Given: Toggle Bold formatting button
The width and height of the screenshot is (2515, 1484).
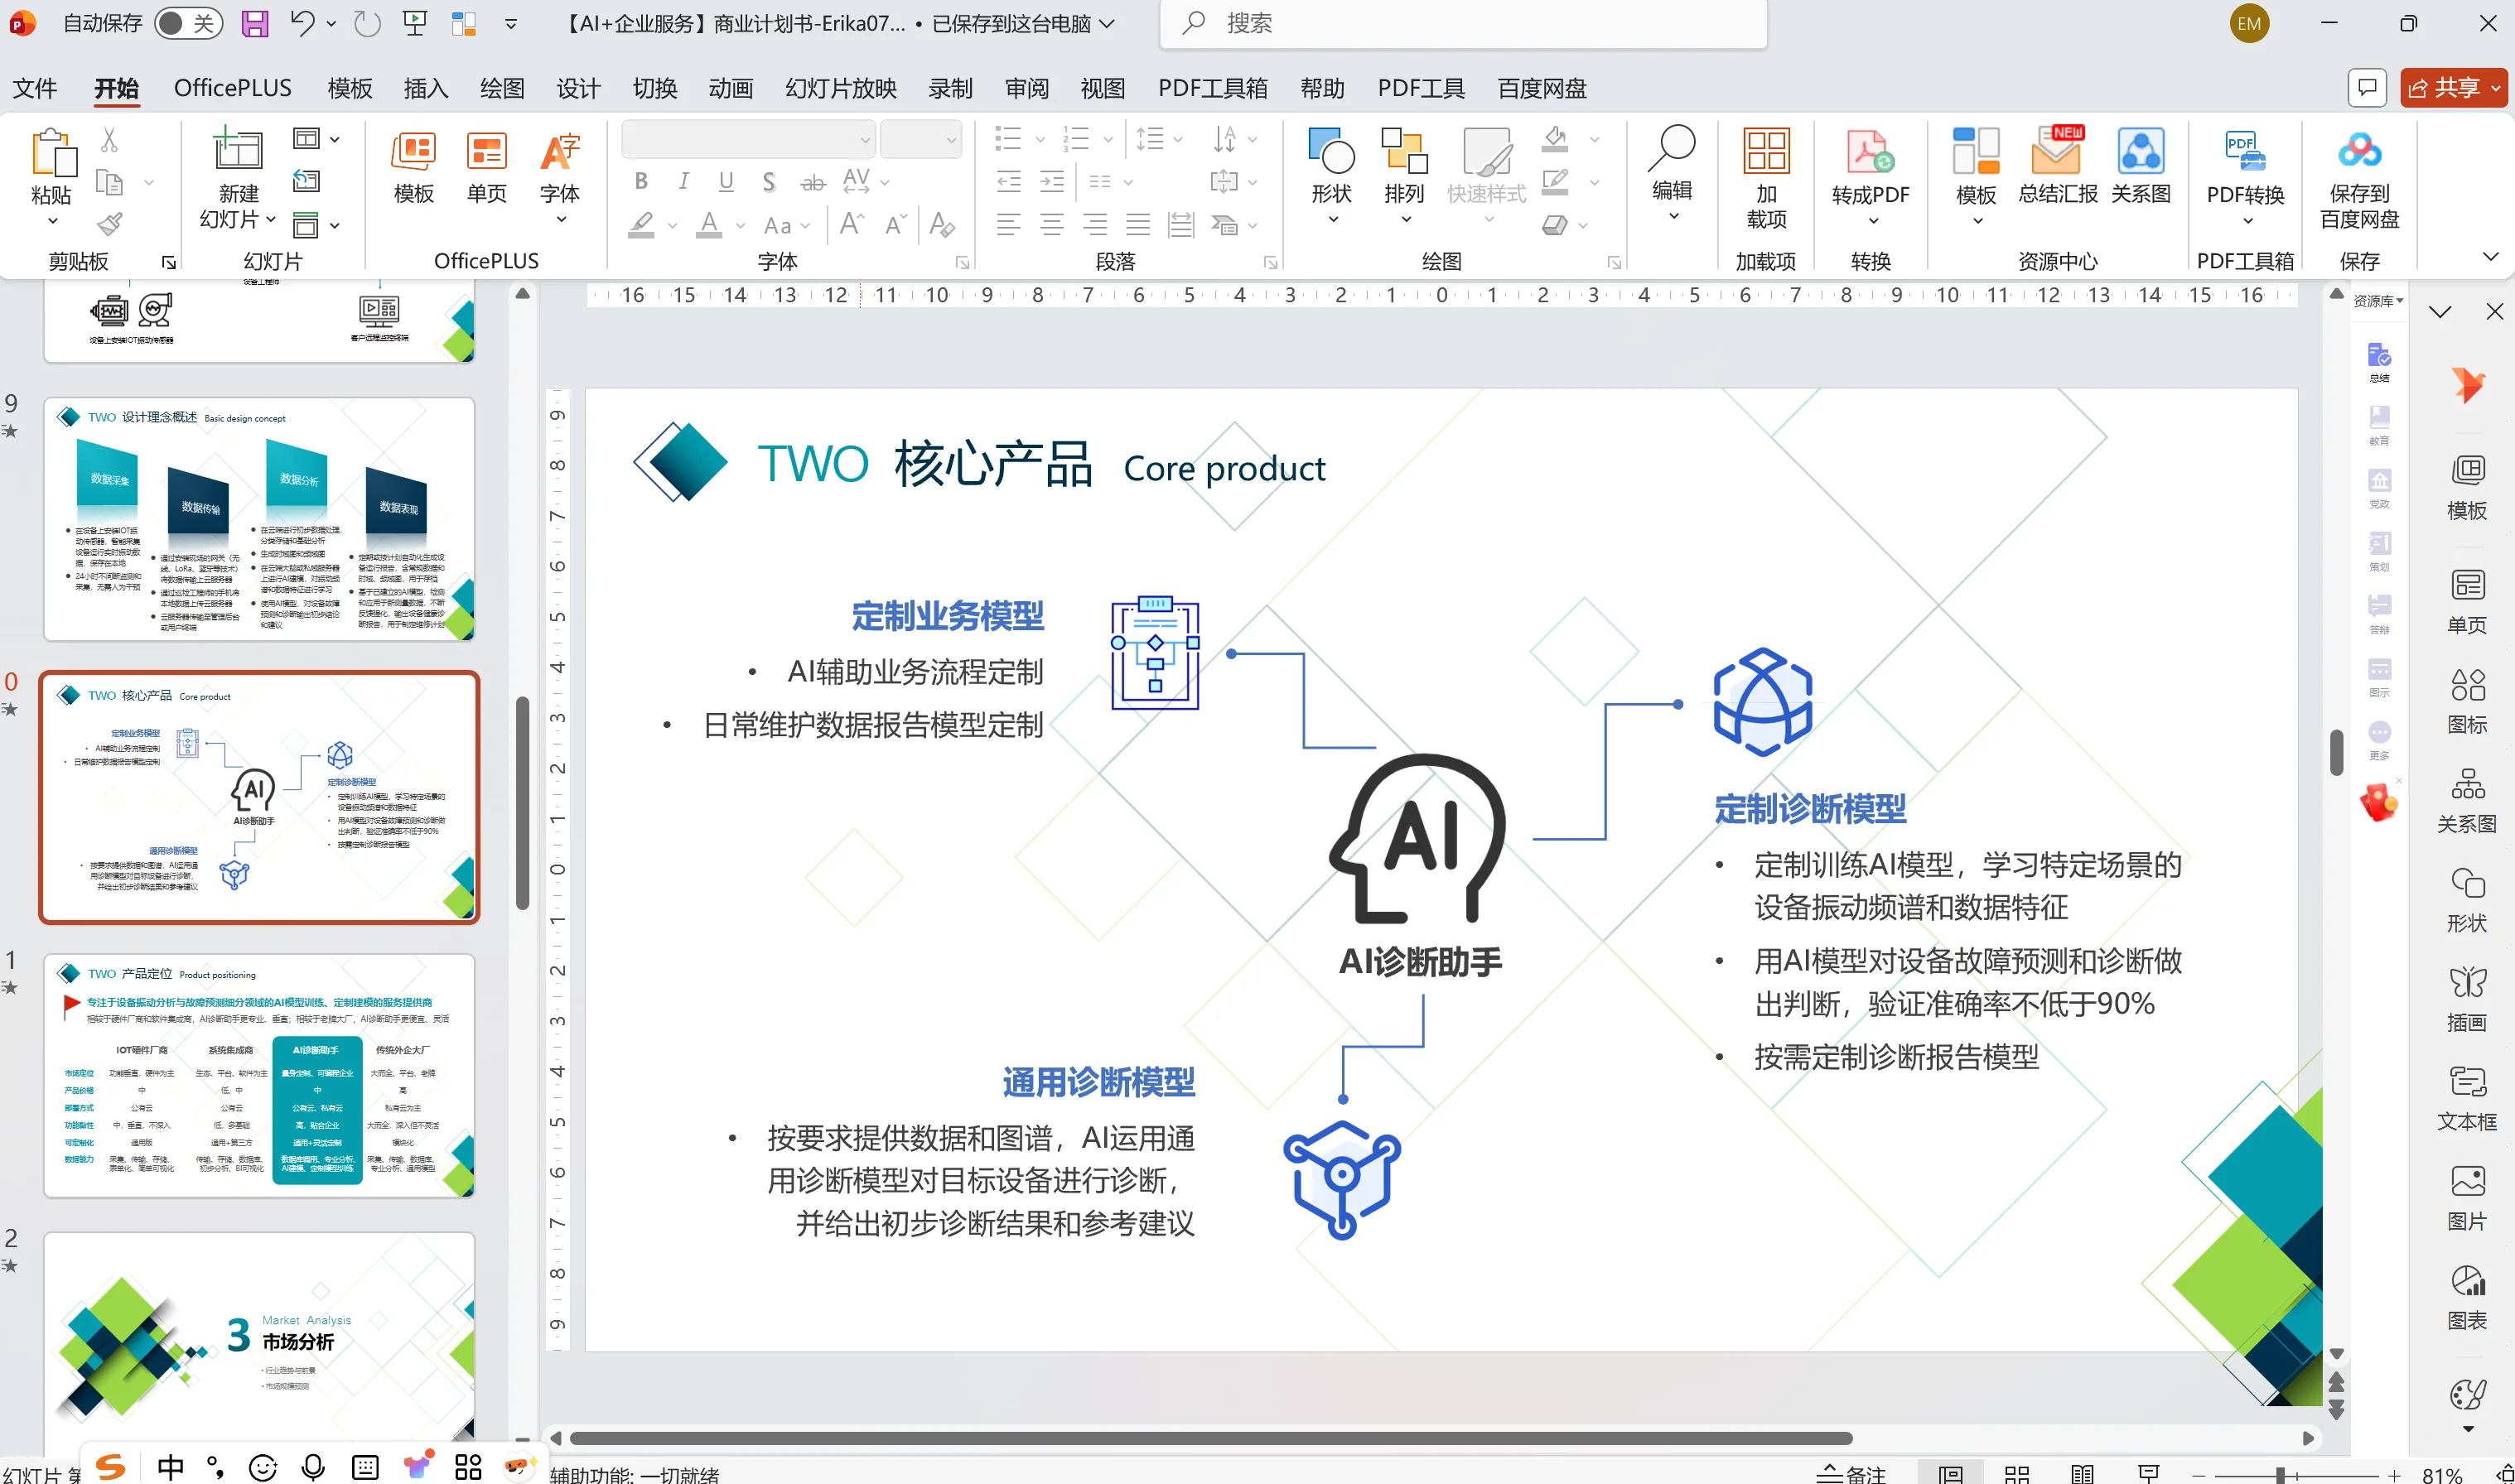Looking at the screenshot, I should tap(641, 181).
